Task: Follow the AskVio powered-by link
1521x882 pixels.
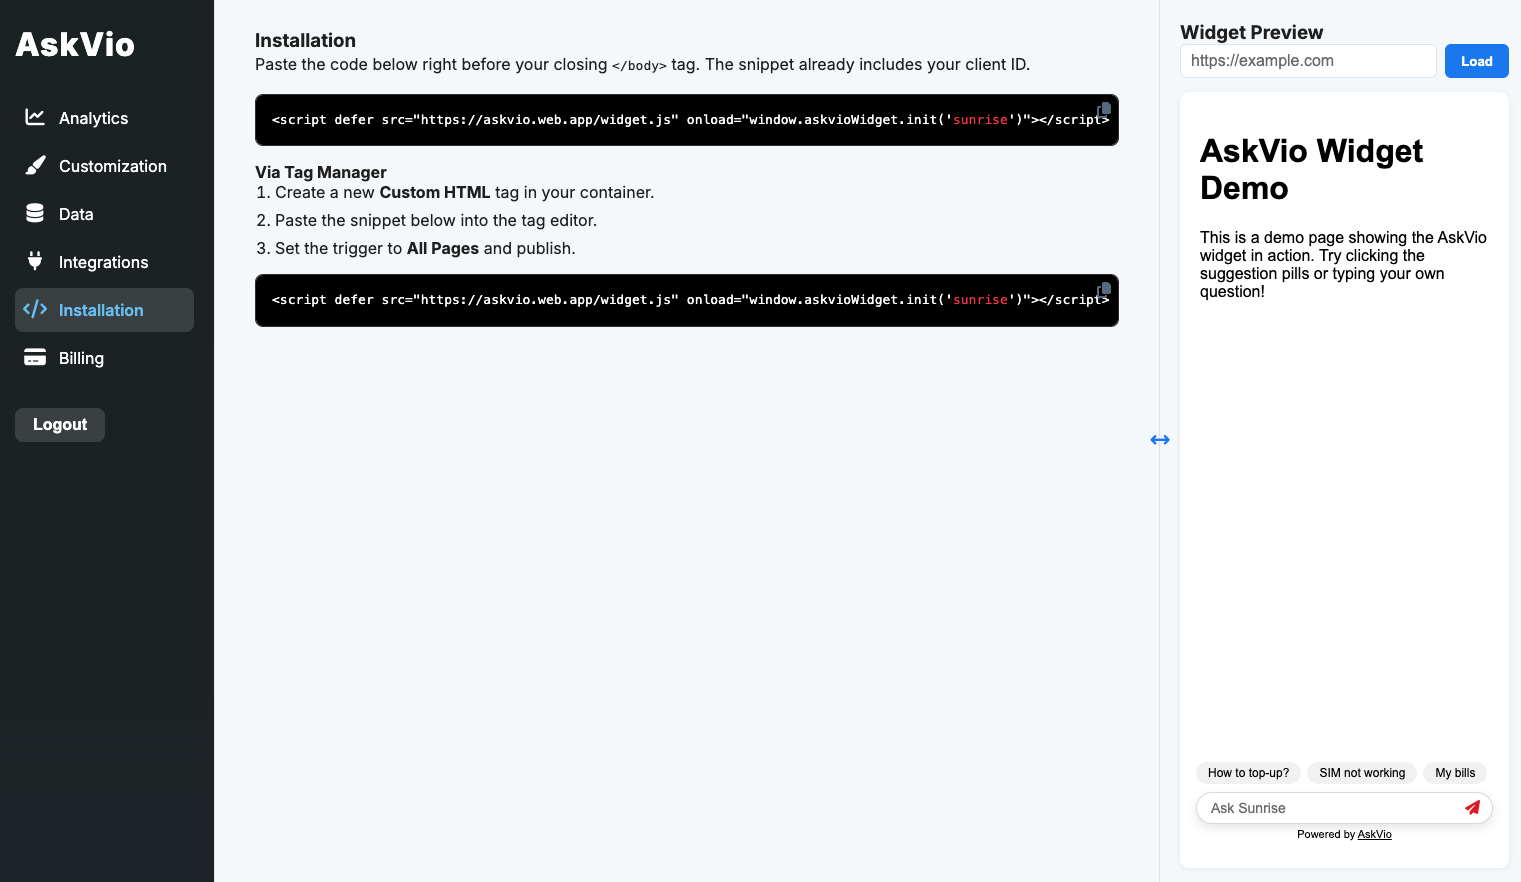Action: tap(1374, 834)
